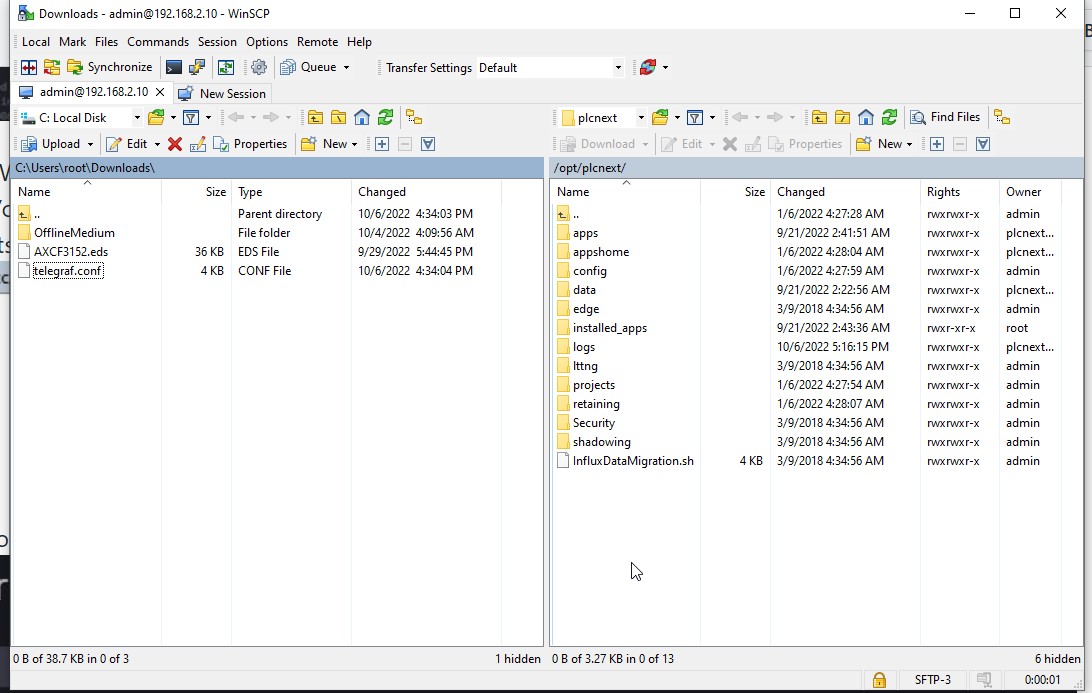This screenshot has width=1092, height=693.
Task: Select the AXCF3152.eds file
Action: tap(71, 252)
